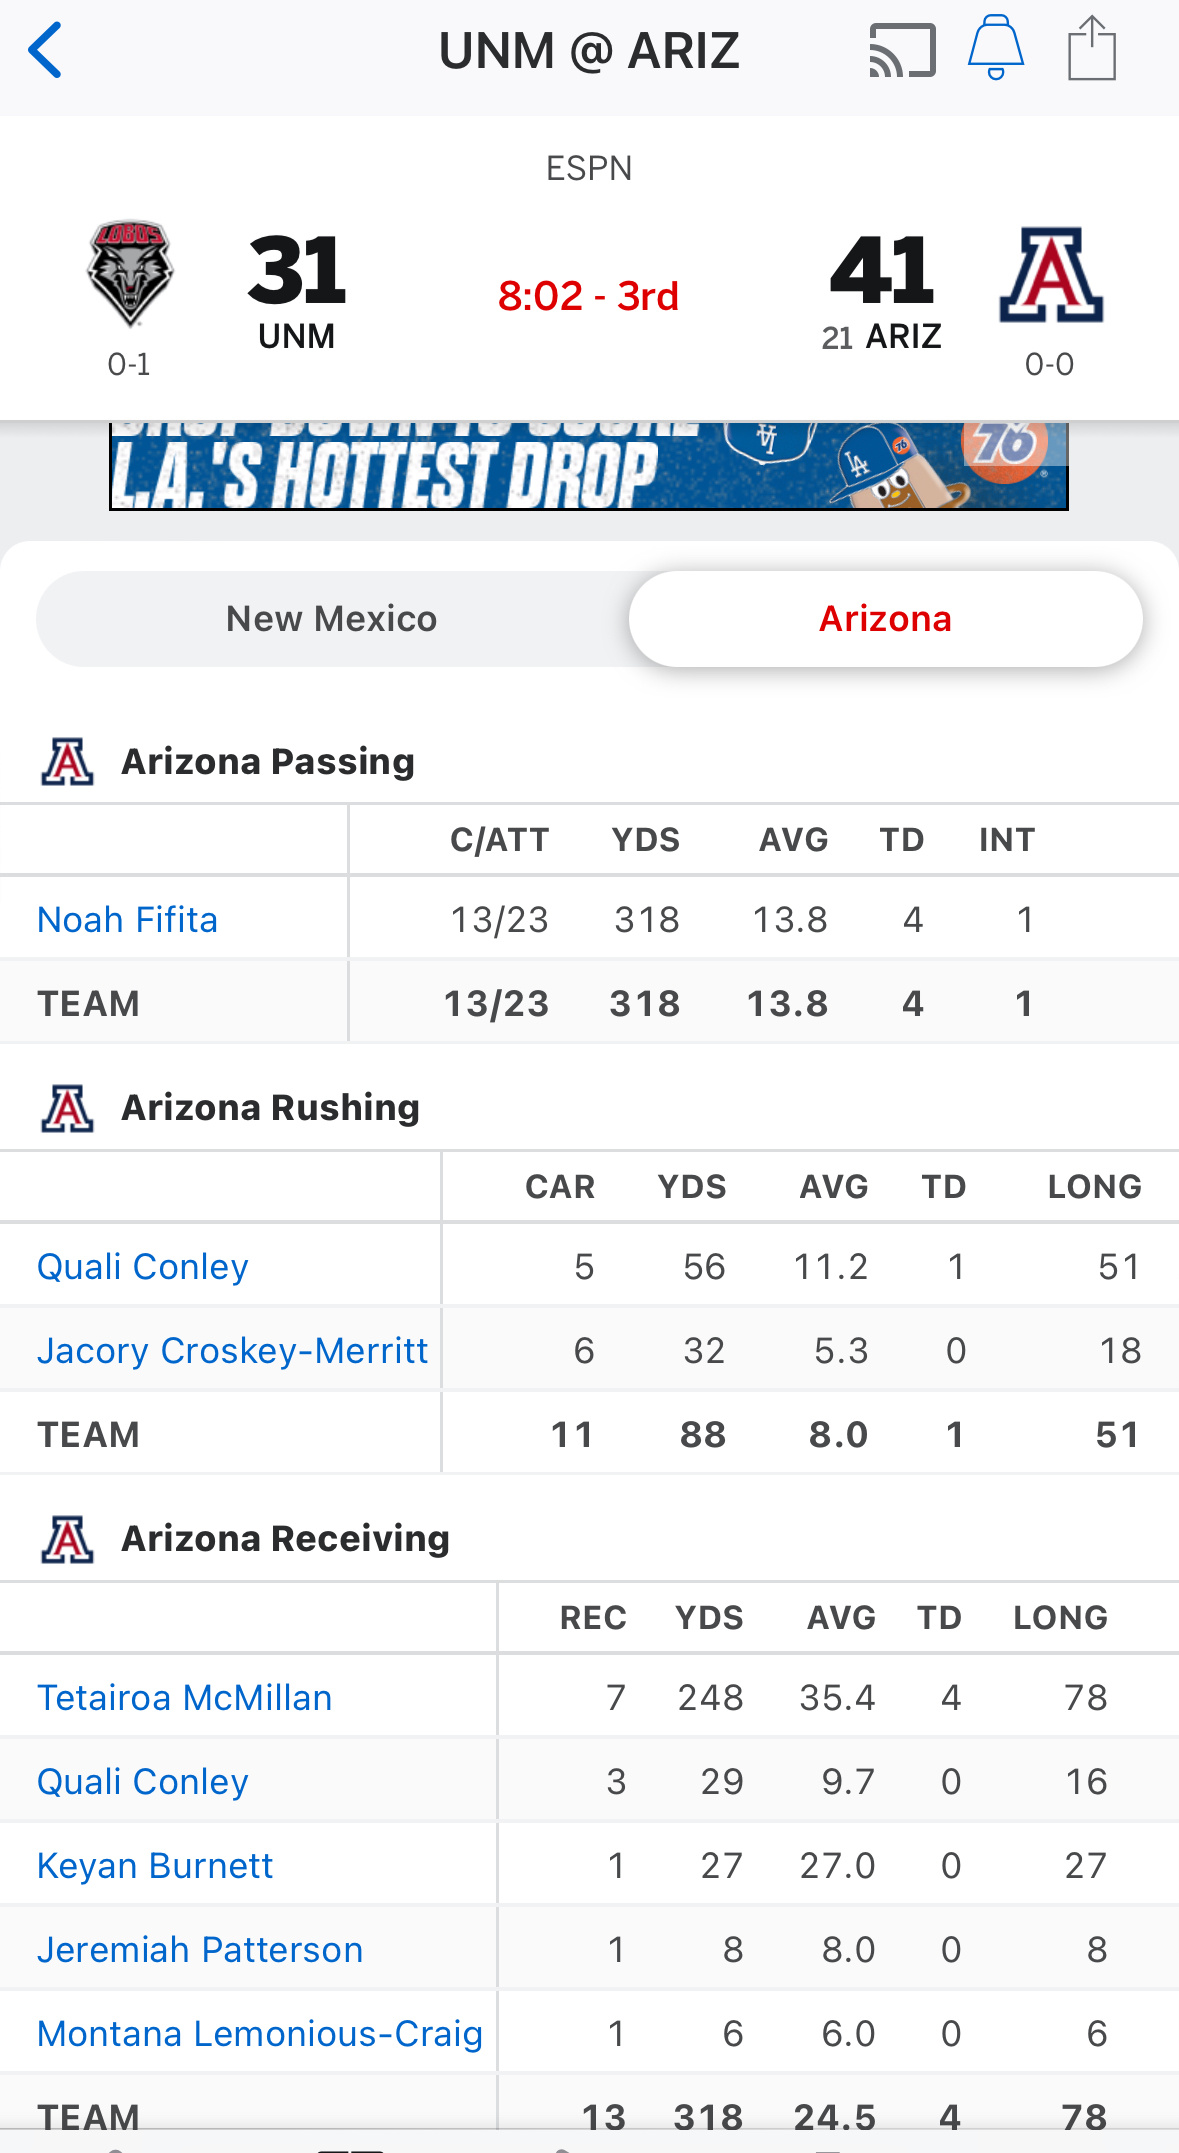The height and width of the screenshot is (2153, 1179).
Task: Tap Arizona logo beside Passing header
Action: pos(68,762)
